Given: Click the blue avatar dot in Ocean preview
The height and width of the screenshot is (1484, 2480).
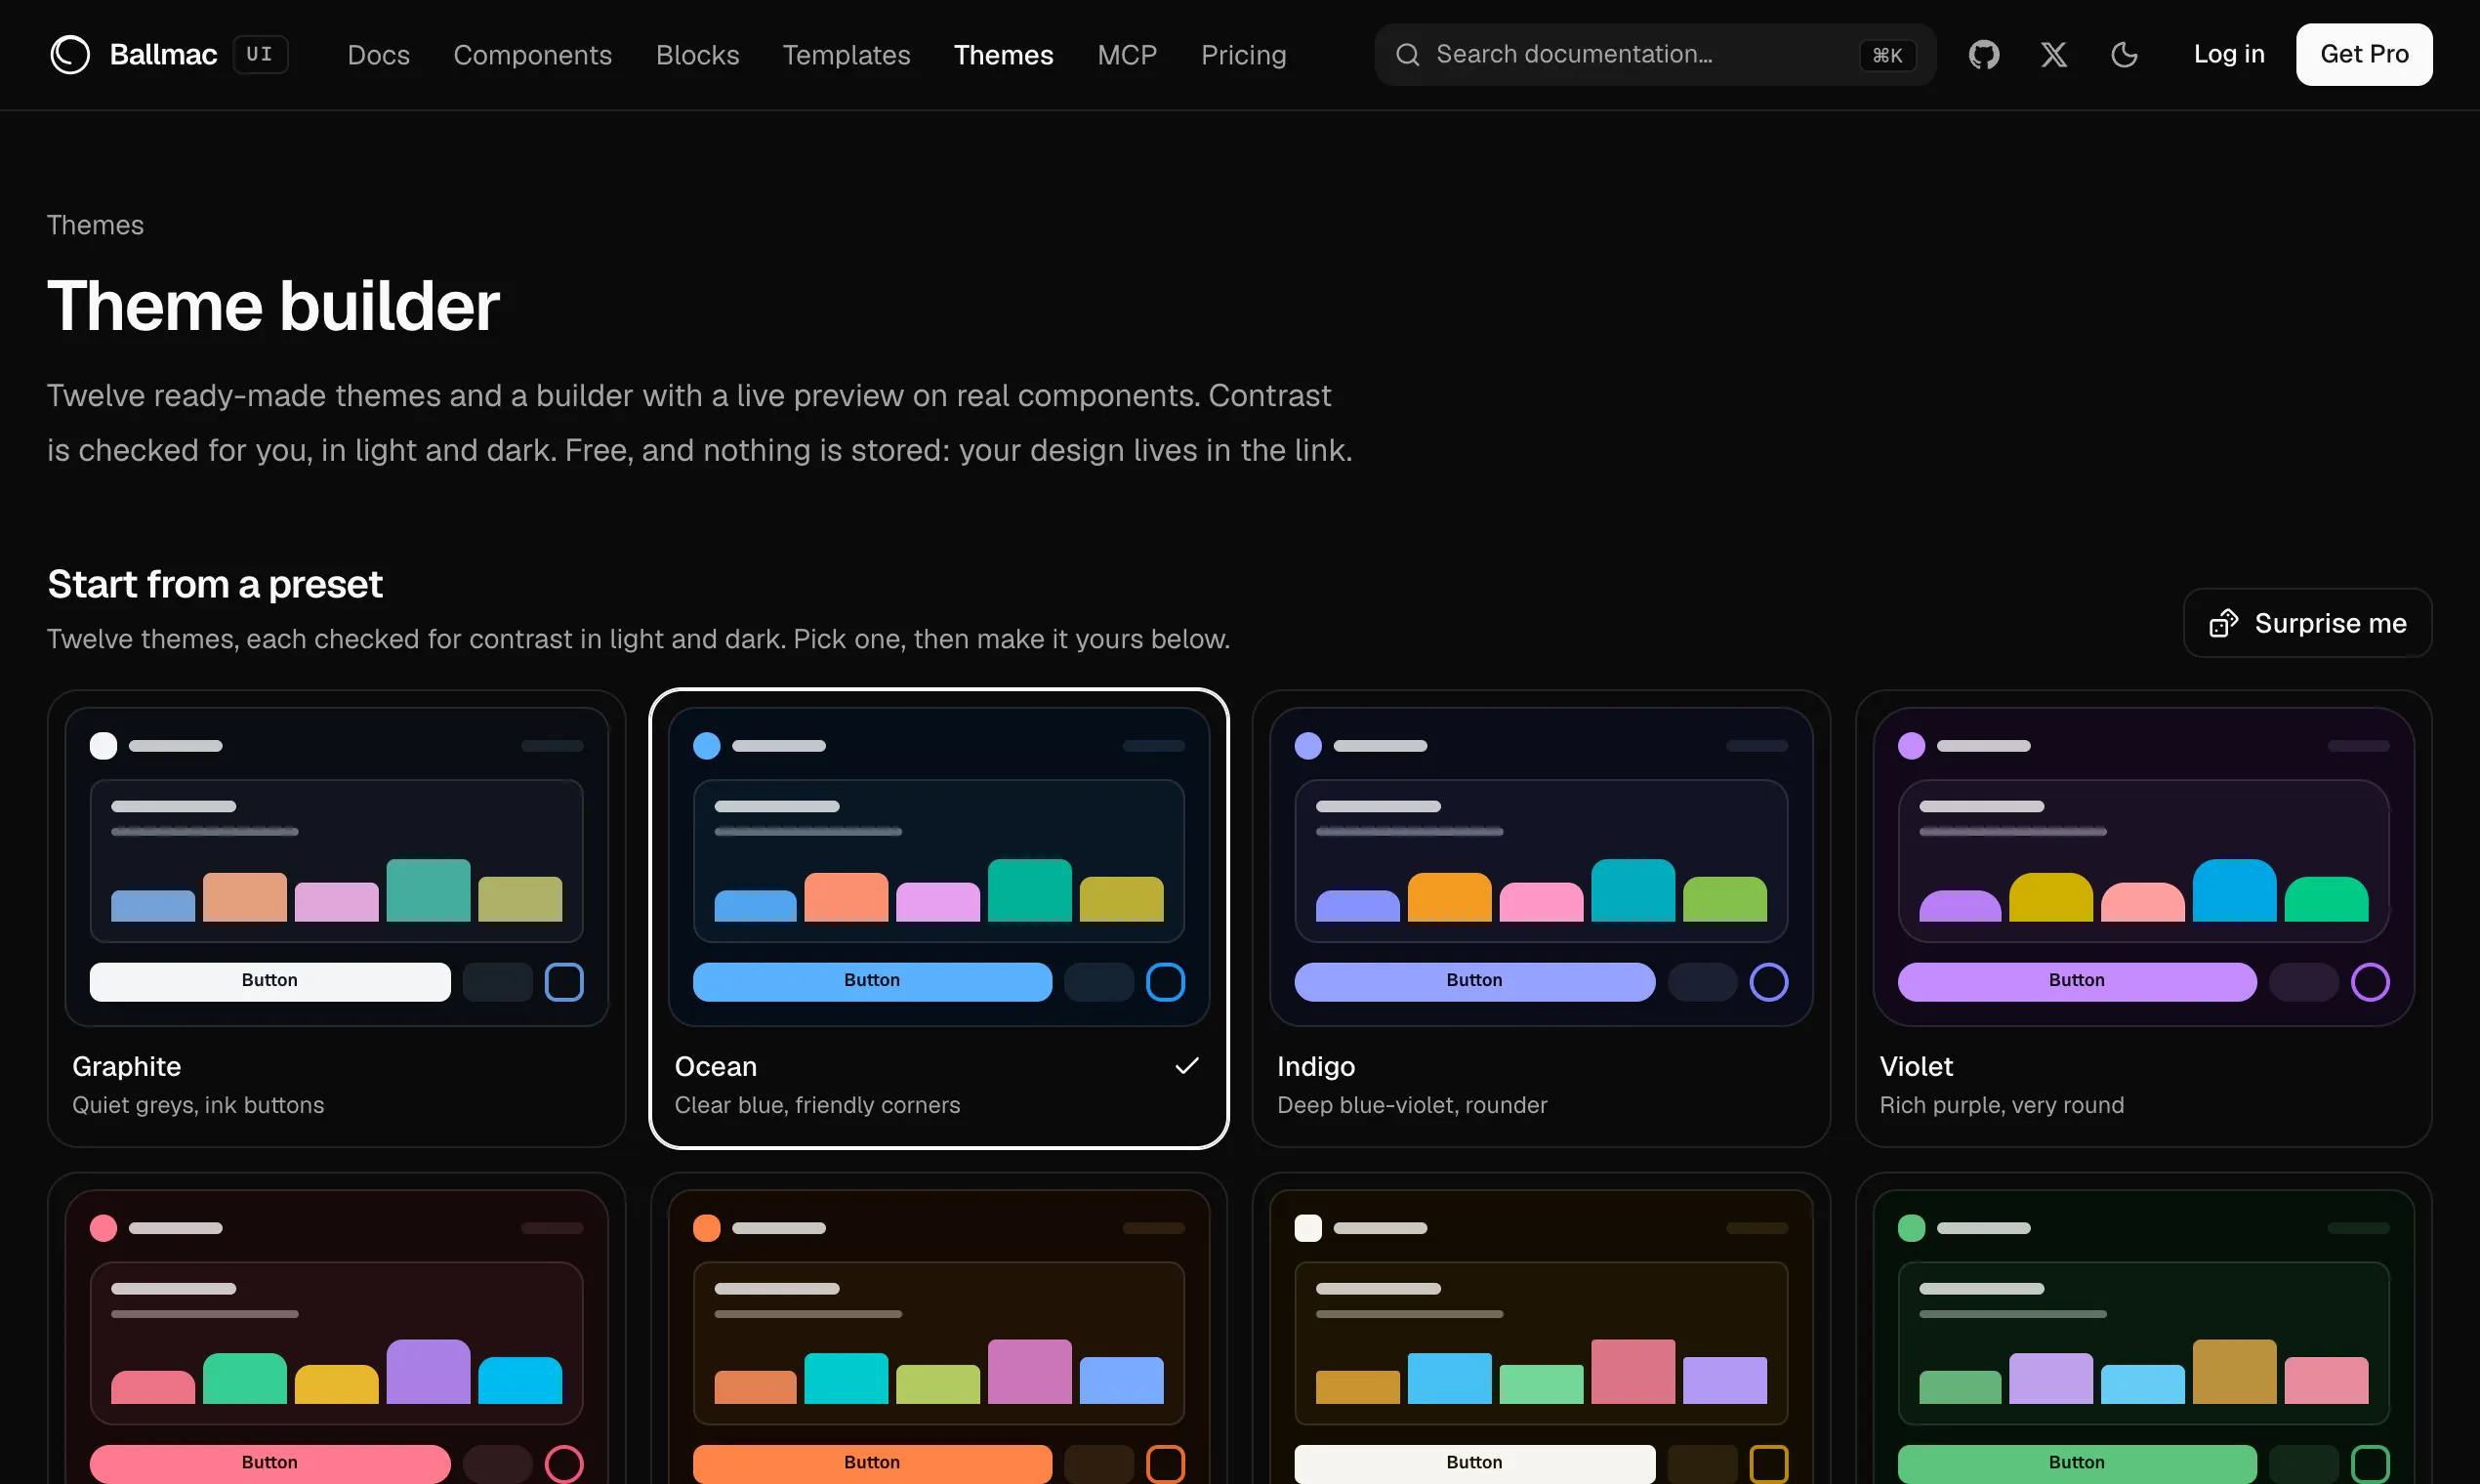Looking at the screenshot, I should tap(706, 746).
